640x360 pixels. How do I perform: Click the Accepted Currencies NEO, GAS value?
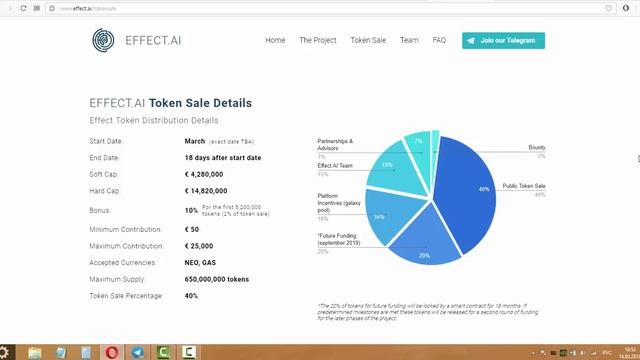pyautogui.click(x=200, y=262)
